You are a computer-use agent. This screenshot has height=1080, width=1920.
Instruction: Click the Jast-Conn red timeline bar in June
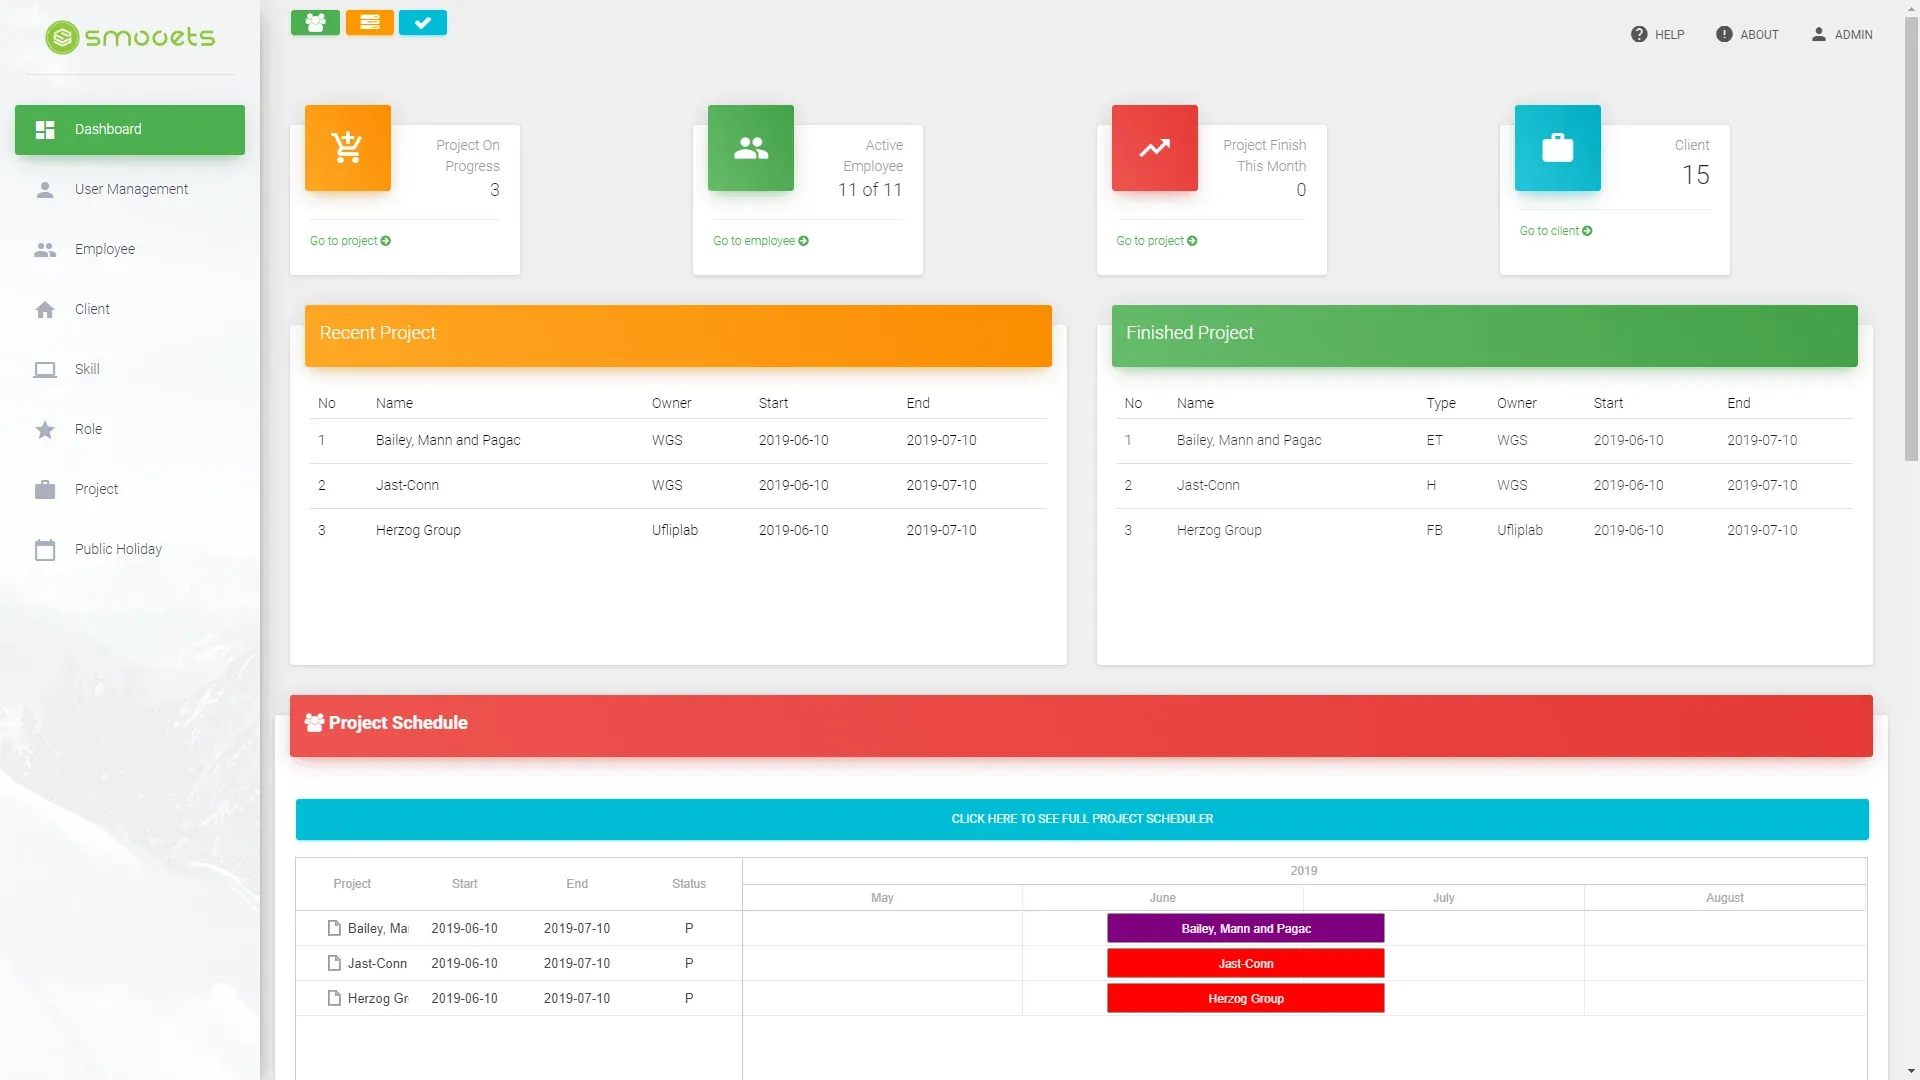click(x=1244, y=963)
